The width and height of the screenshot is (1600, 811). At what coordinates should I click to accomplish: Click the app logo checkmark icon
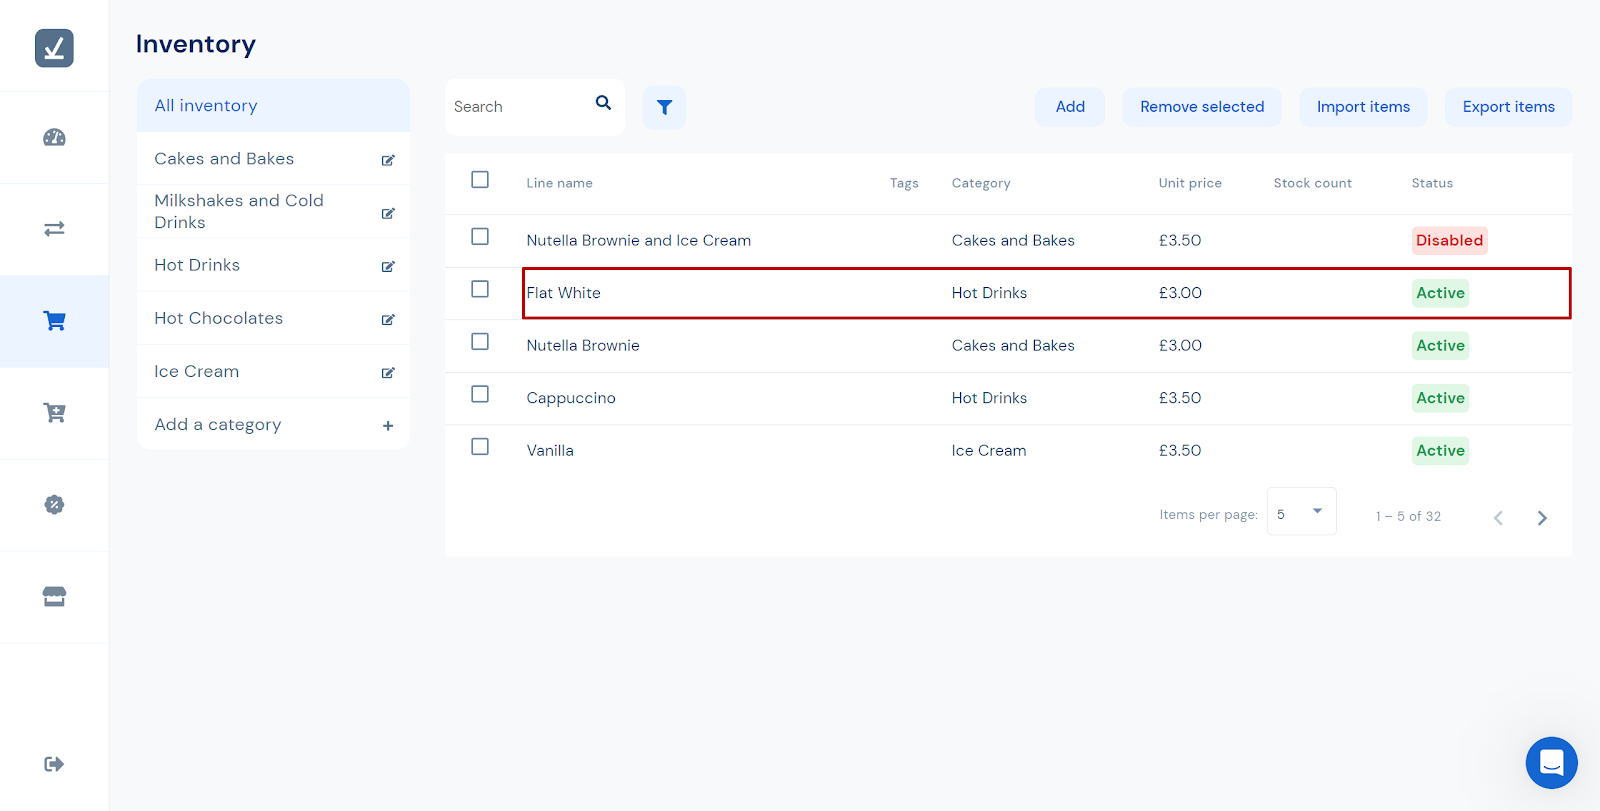(54, 48)
